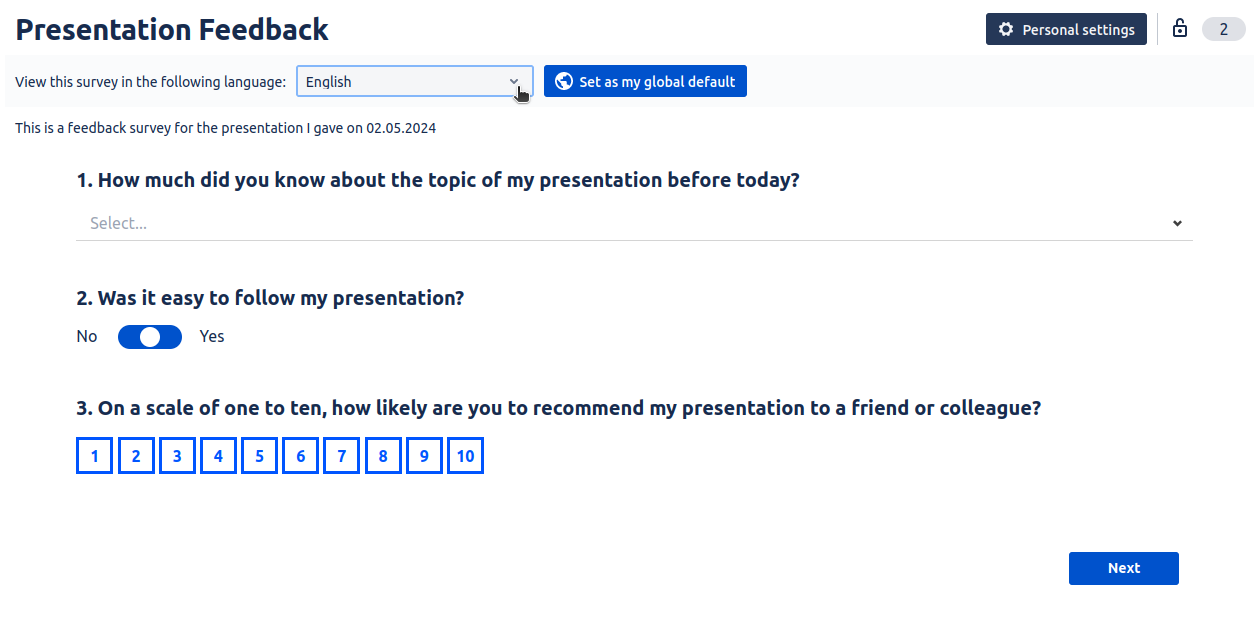1254x622 pixels.
Task: Click the gear icon in Personal settings
Action: tap(1006, 30)
